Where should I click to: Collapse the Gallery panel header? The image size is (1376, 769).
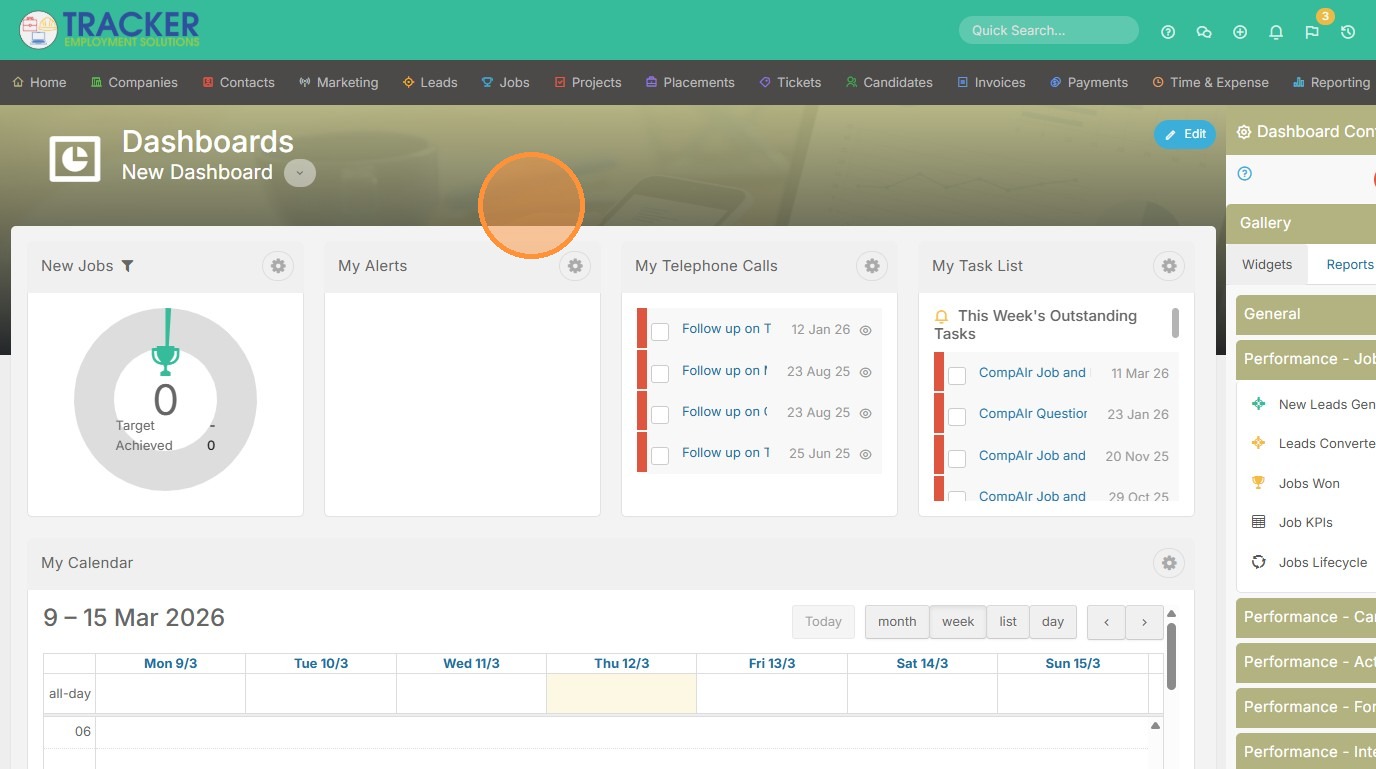click(1301, 223)
